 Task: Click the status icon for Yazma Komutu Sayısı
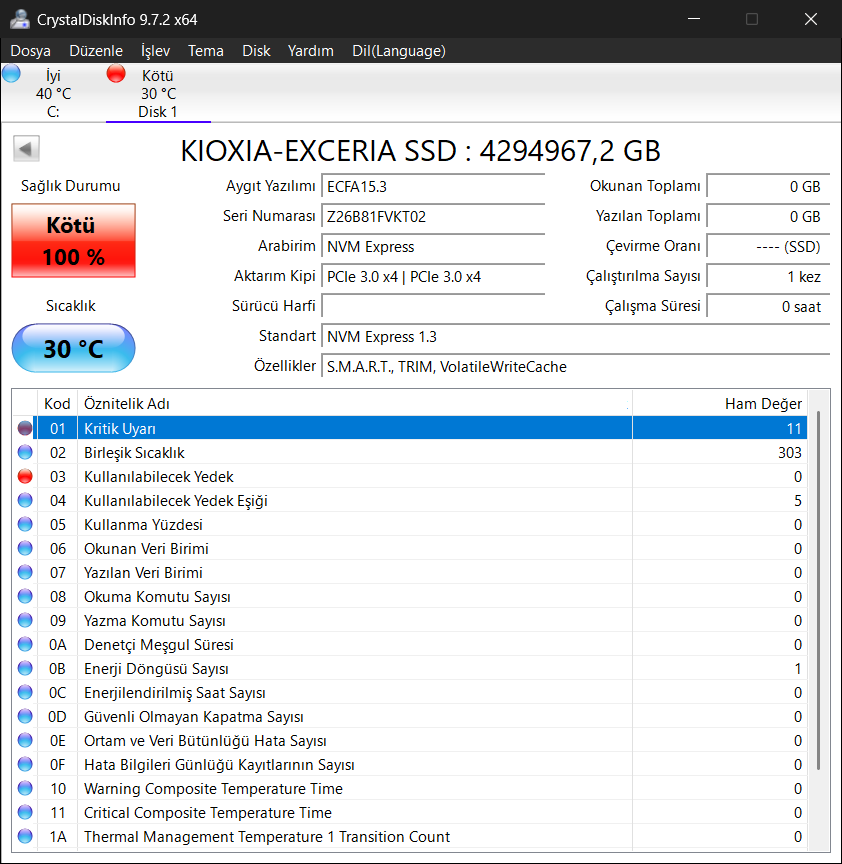point(25,620)
